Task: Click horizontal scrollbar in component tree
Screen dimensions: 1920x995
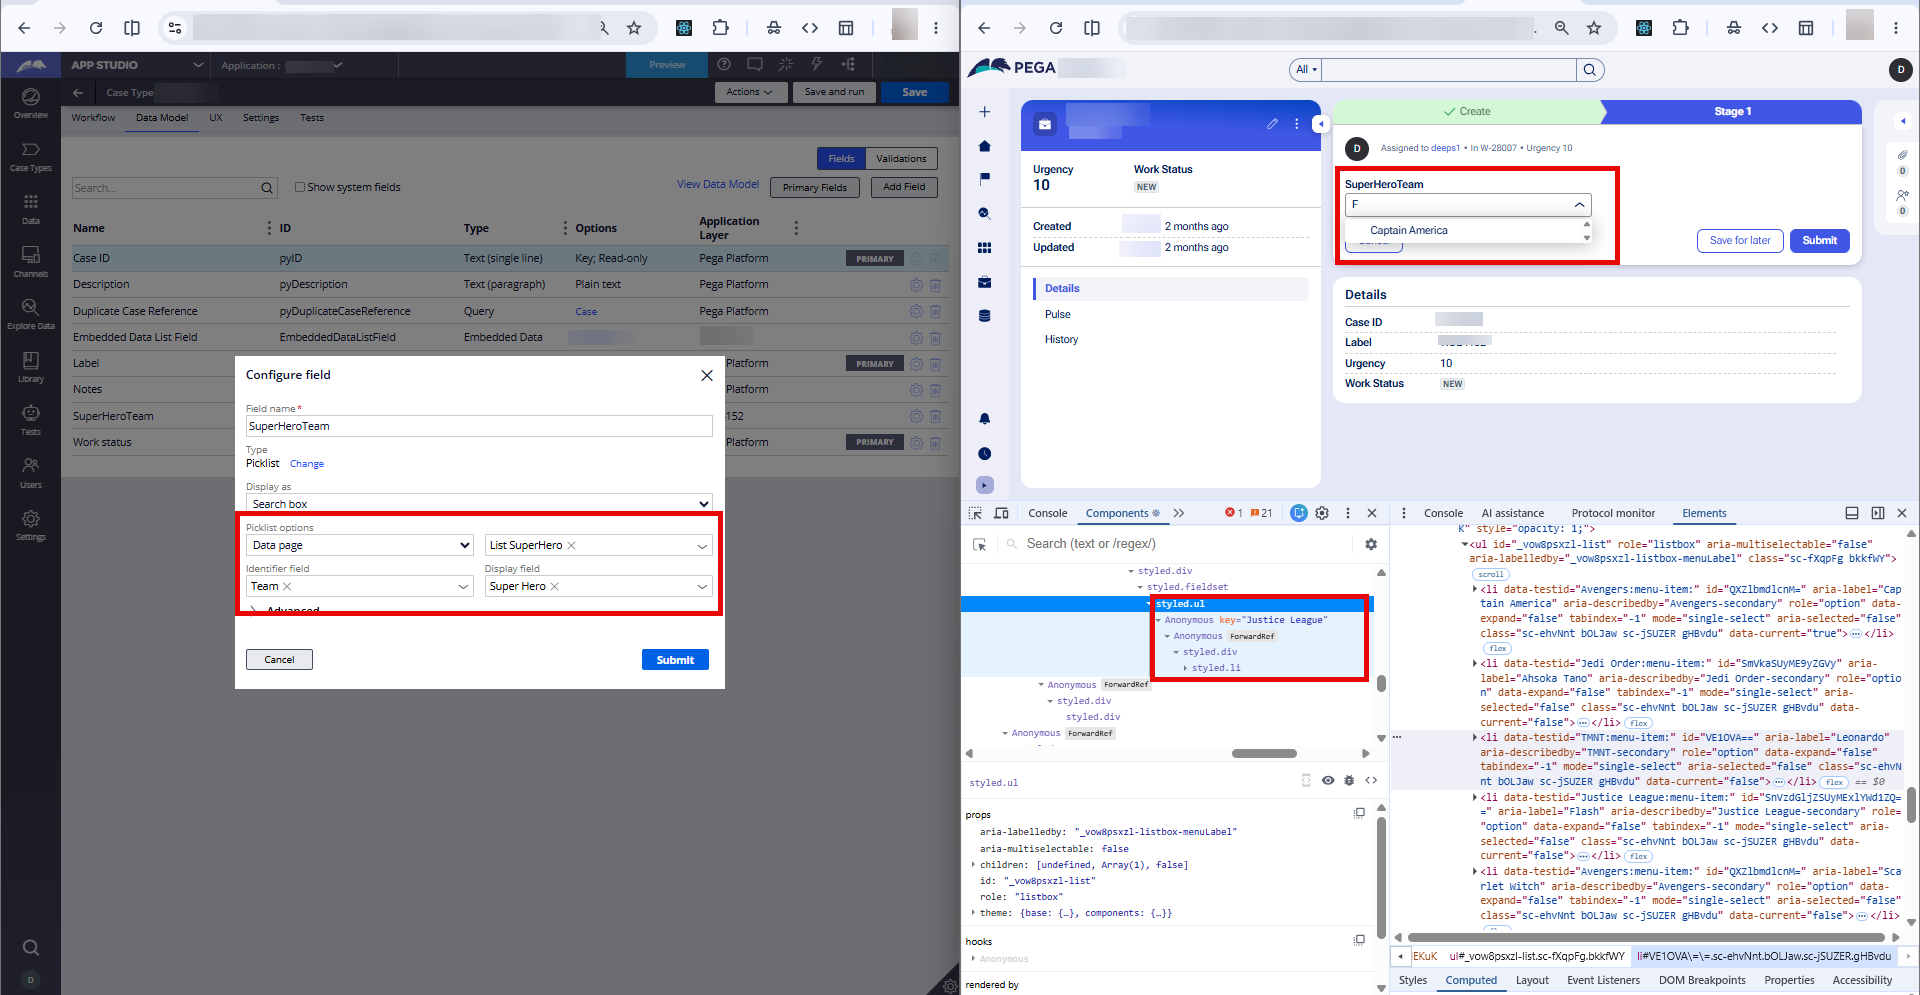Action: pos(1264,753)
